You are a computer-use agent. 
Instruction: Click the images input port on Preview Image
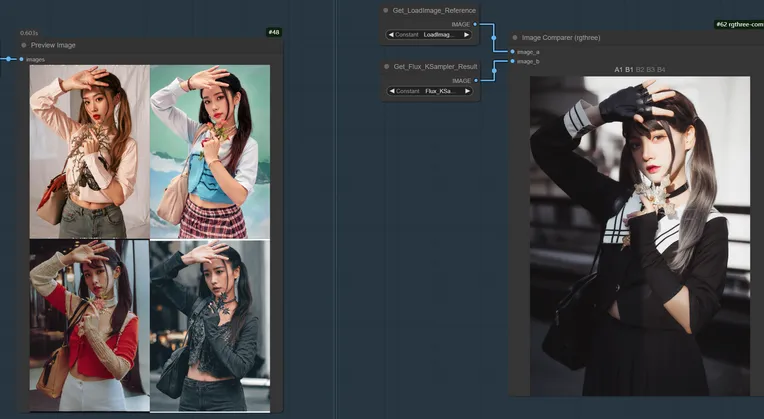pyautogui.click(x=21, y=59)
